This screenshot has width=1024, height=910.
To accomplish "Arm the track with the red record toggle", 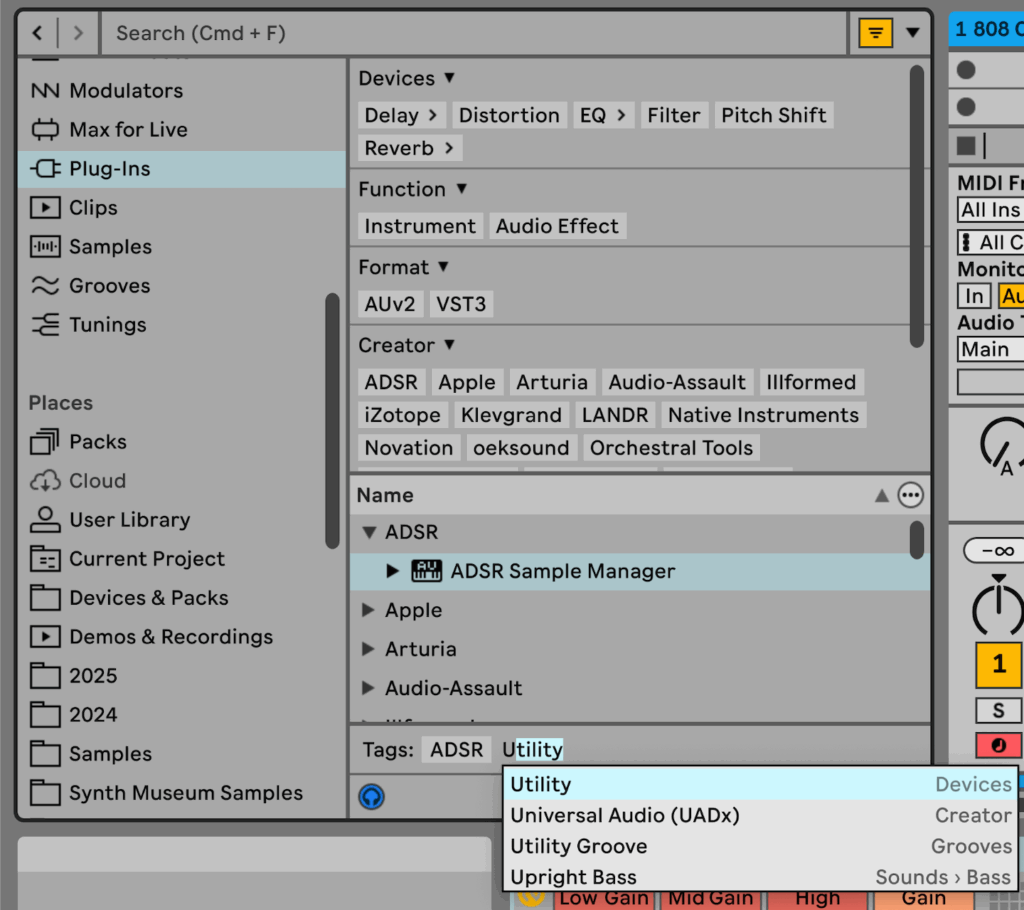I will 997,745.
